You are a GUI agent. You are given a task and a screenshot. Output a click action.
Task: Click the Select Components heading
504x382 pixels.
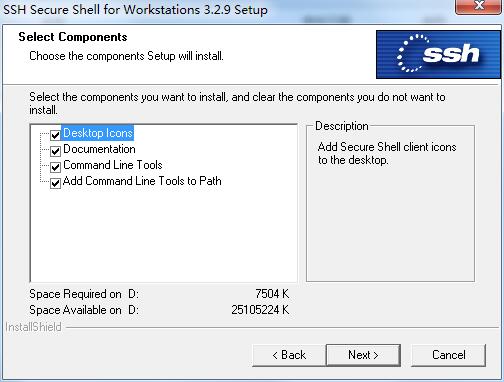73,37
